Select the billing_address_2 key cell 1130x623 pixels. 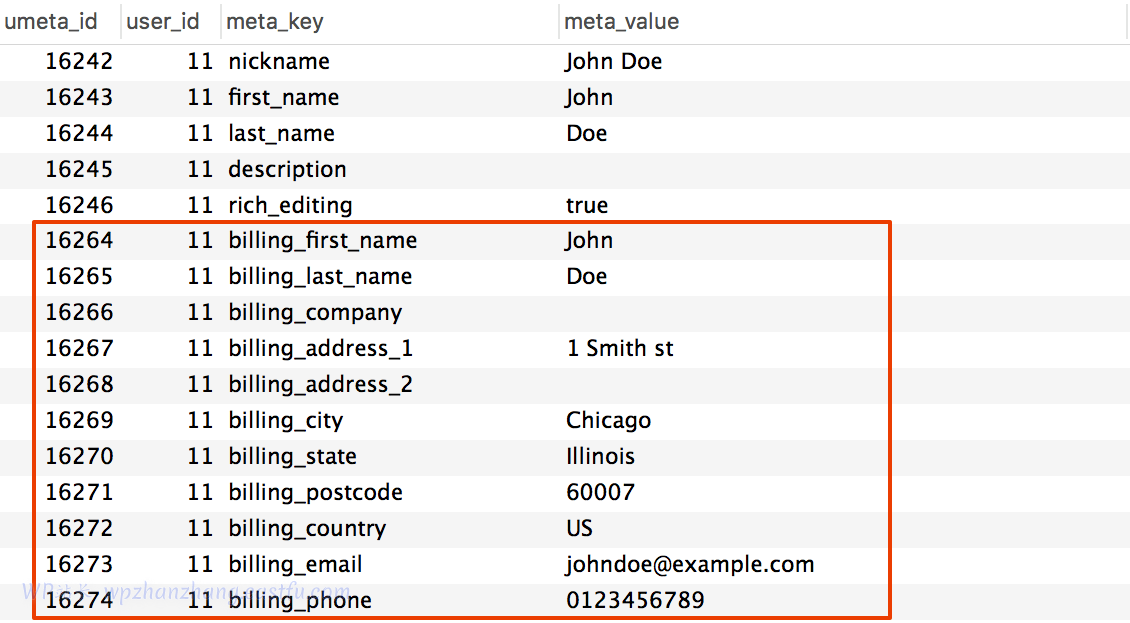pos(320,385)
